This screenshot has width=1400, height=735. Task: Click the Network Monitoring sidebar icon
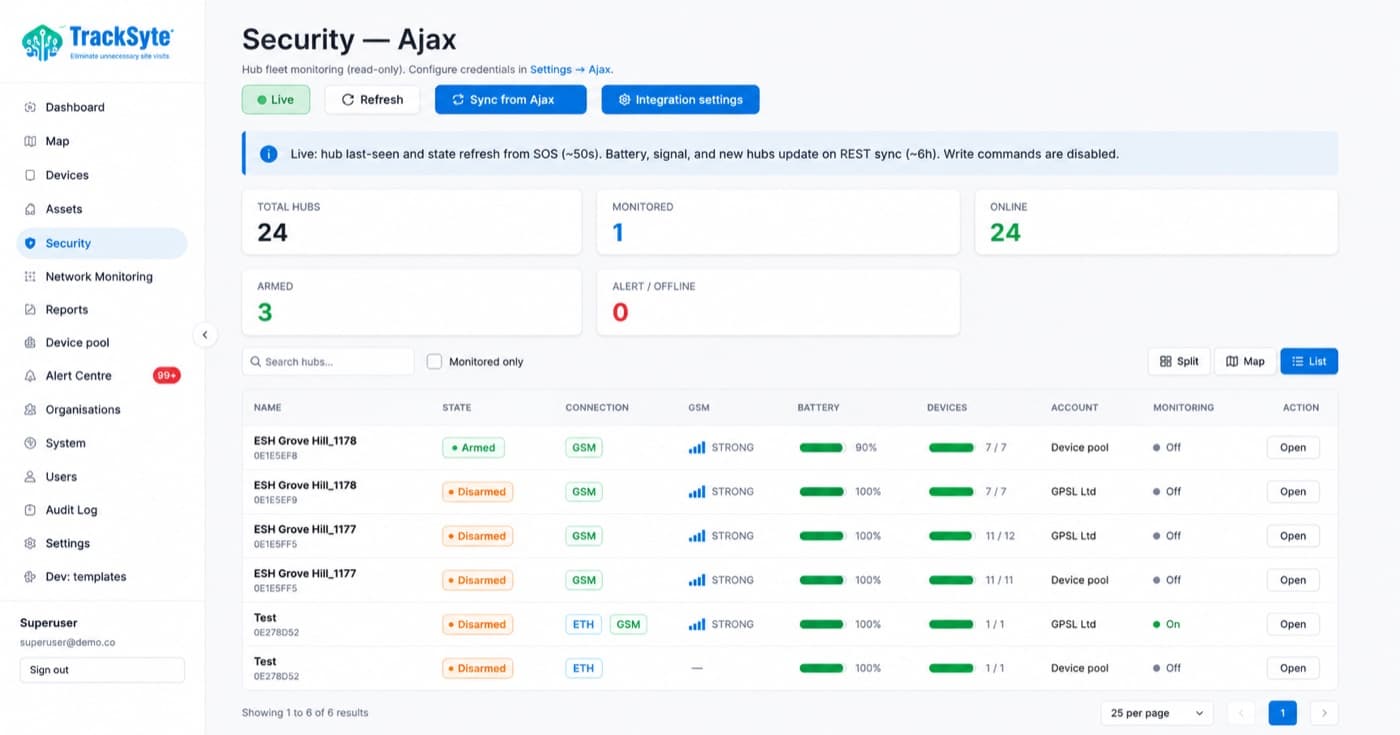pos(30,277)
